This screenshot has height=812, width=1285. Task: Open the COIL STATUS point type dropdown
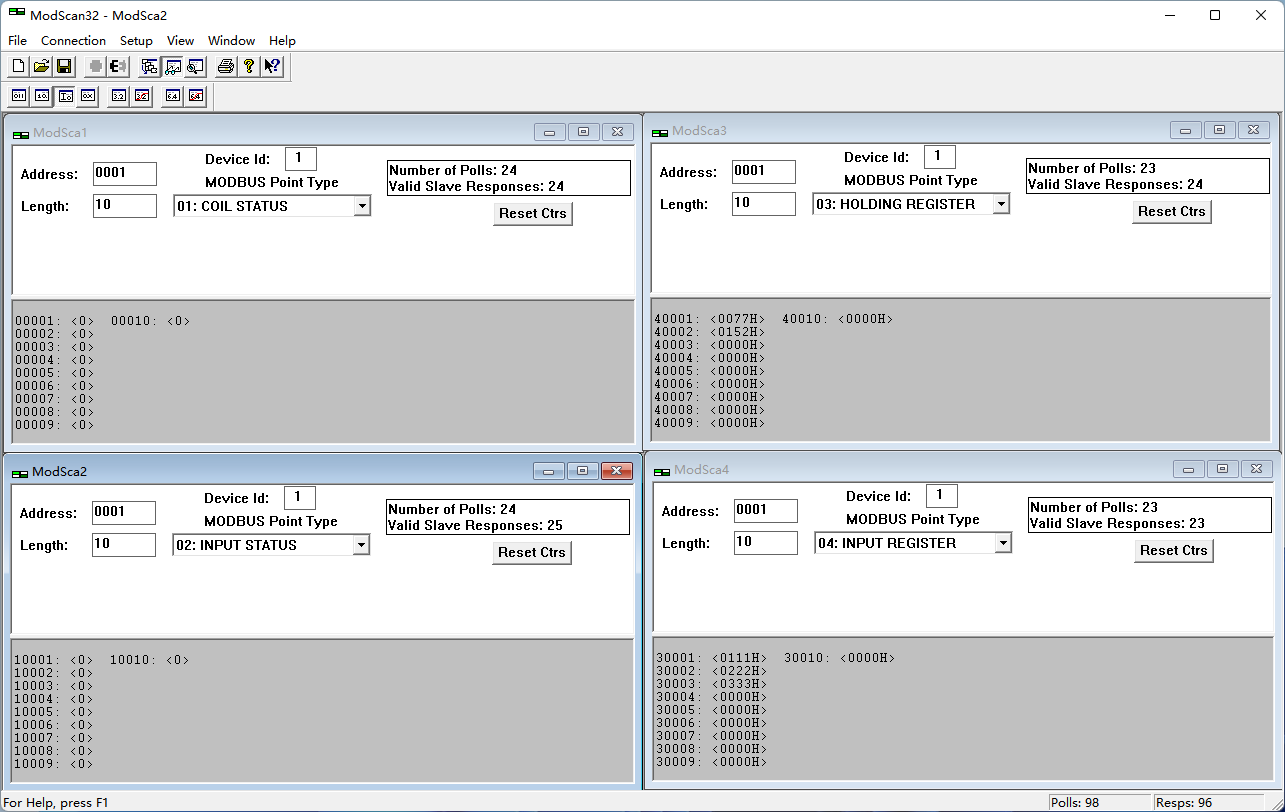pos(362,206)
